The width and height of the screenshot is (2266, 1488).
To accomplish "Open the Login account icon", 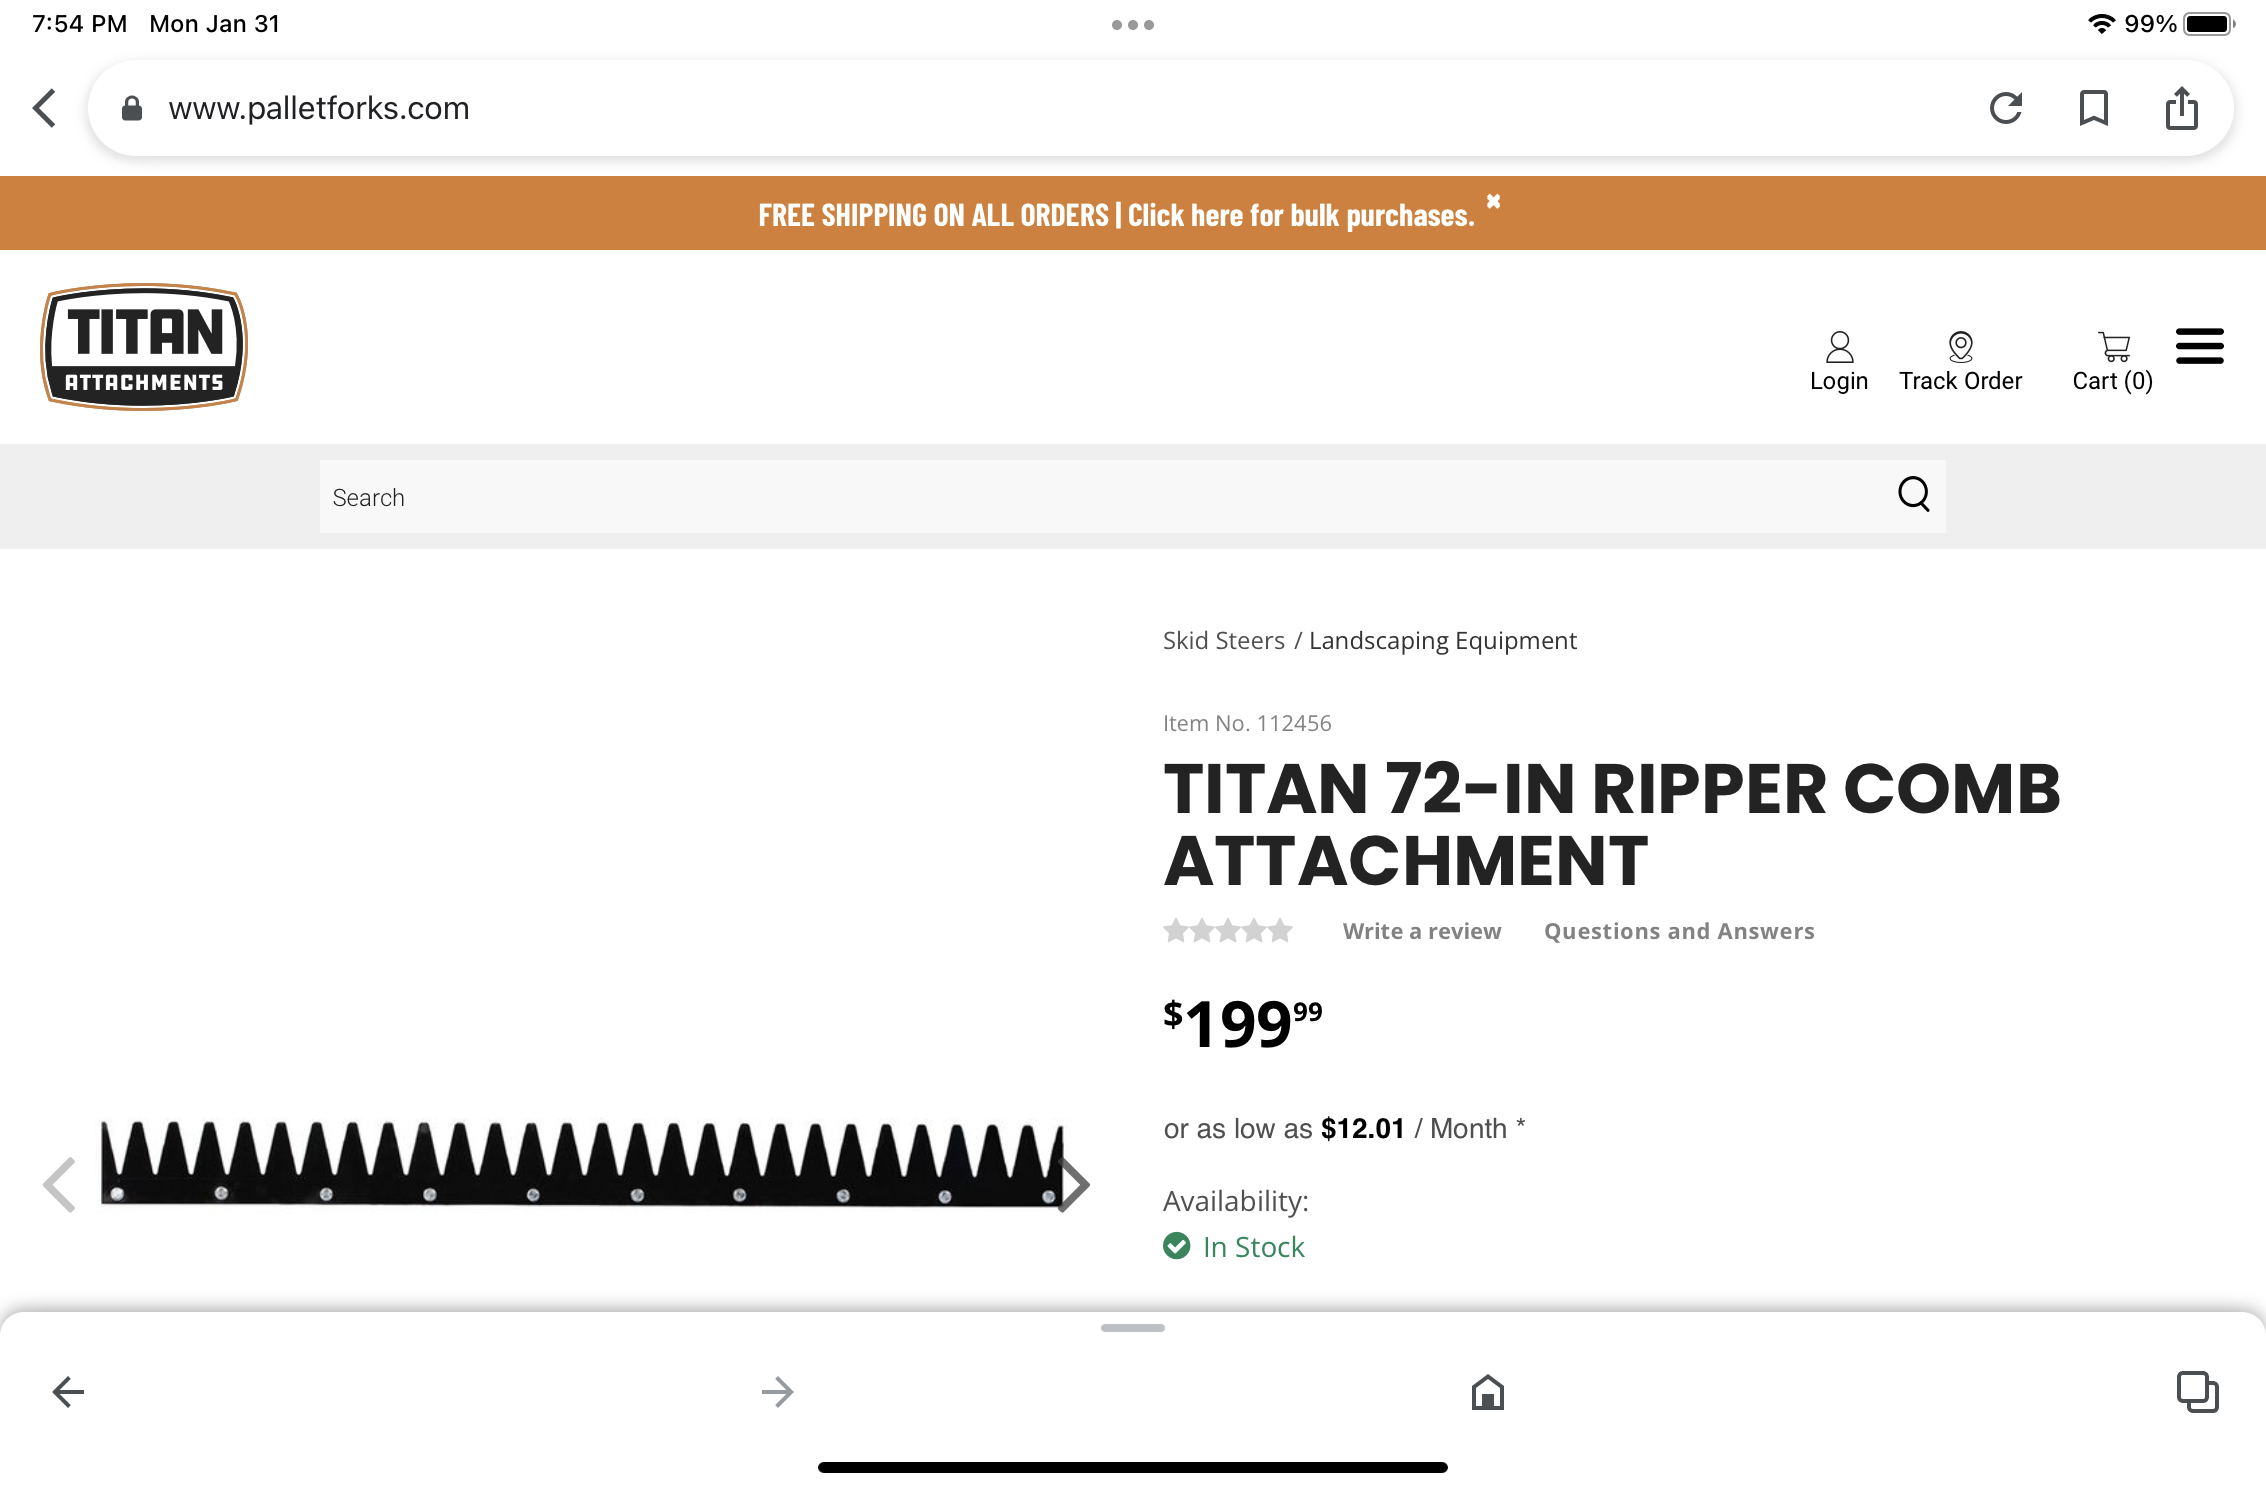I will coord(1839,362).
